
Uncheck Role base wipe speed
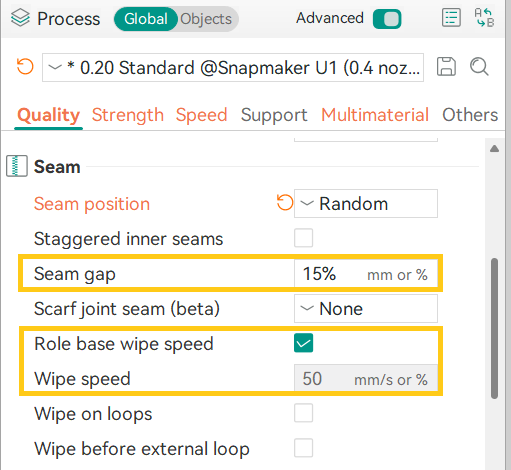(303, 343)
